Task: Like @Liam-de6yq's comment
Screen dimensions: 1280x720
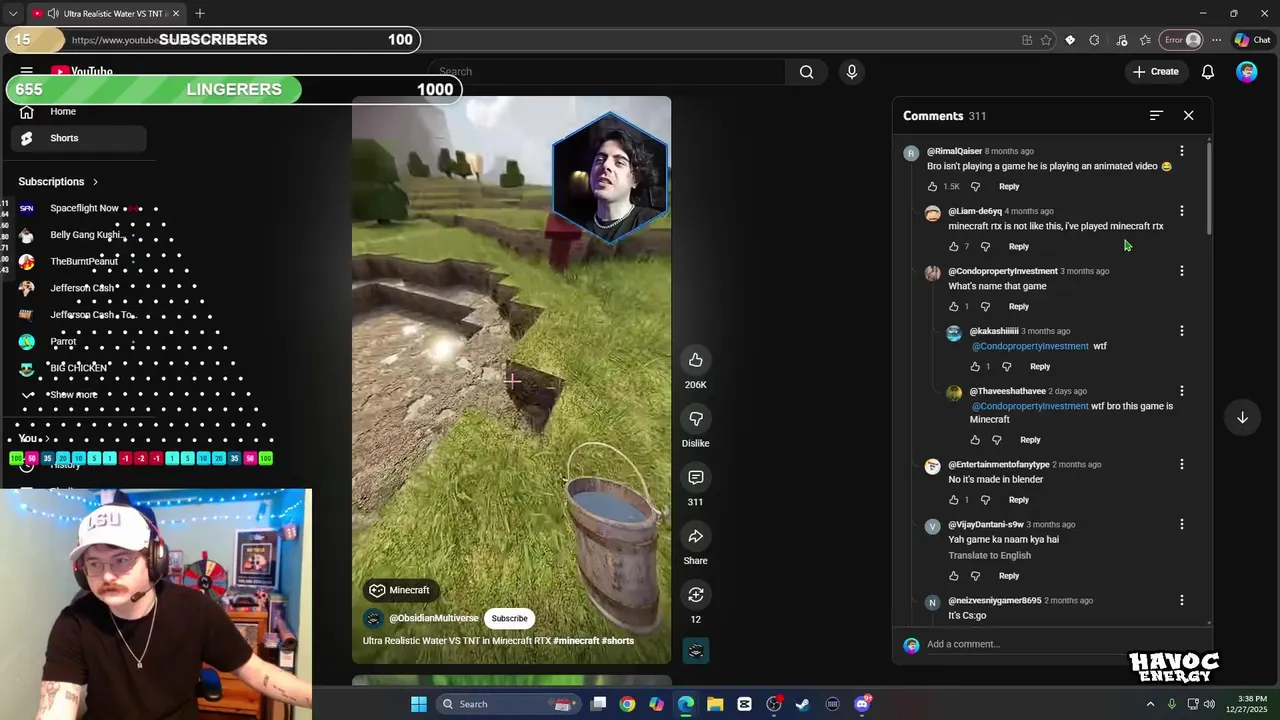Action: point(953,247)
